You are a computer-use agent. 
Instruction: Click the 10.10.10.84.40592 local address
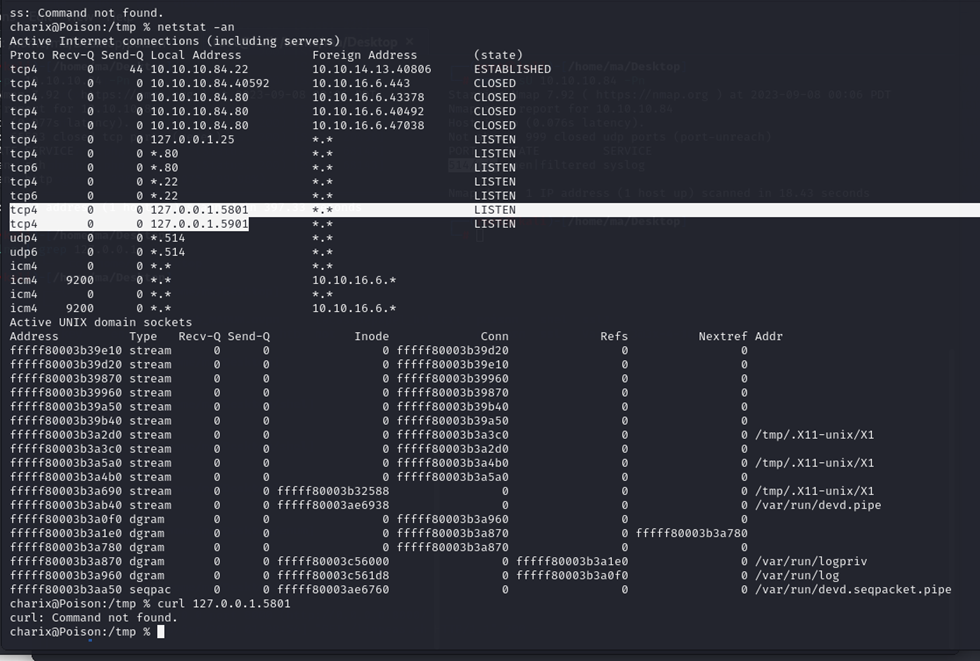pos(210,84)
